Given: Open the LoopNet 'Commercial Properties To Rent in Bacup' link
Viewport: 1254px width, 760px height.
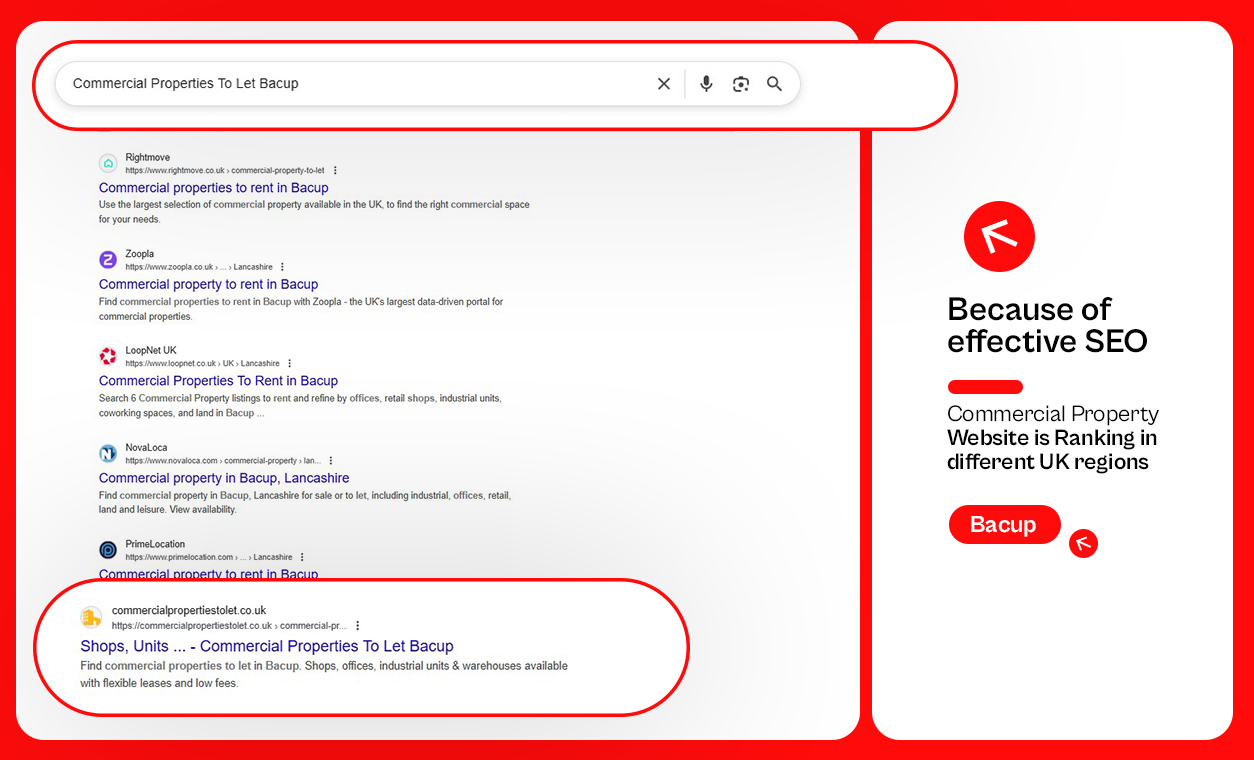Looking at the screenshot, I should click(218, 380).
